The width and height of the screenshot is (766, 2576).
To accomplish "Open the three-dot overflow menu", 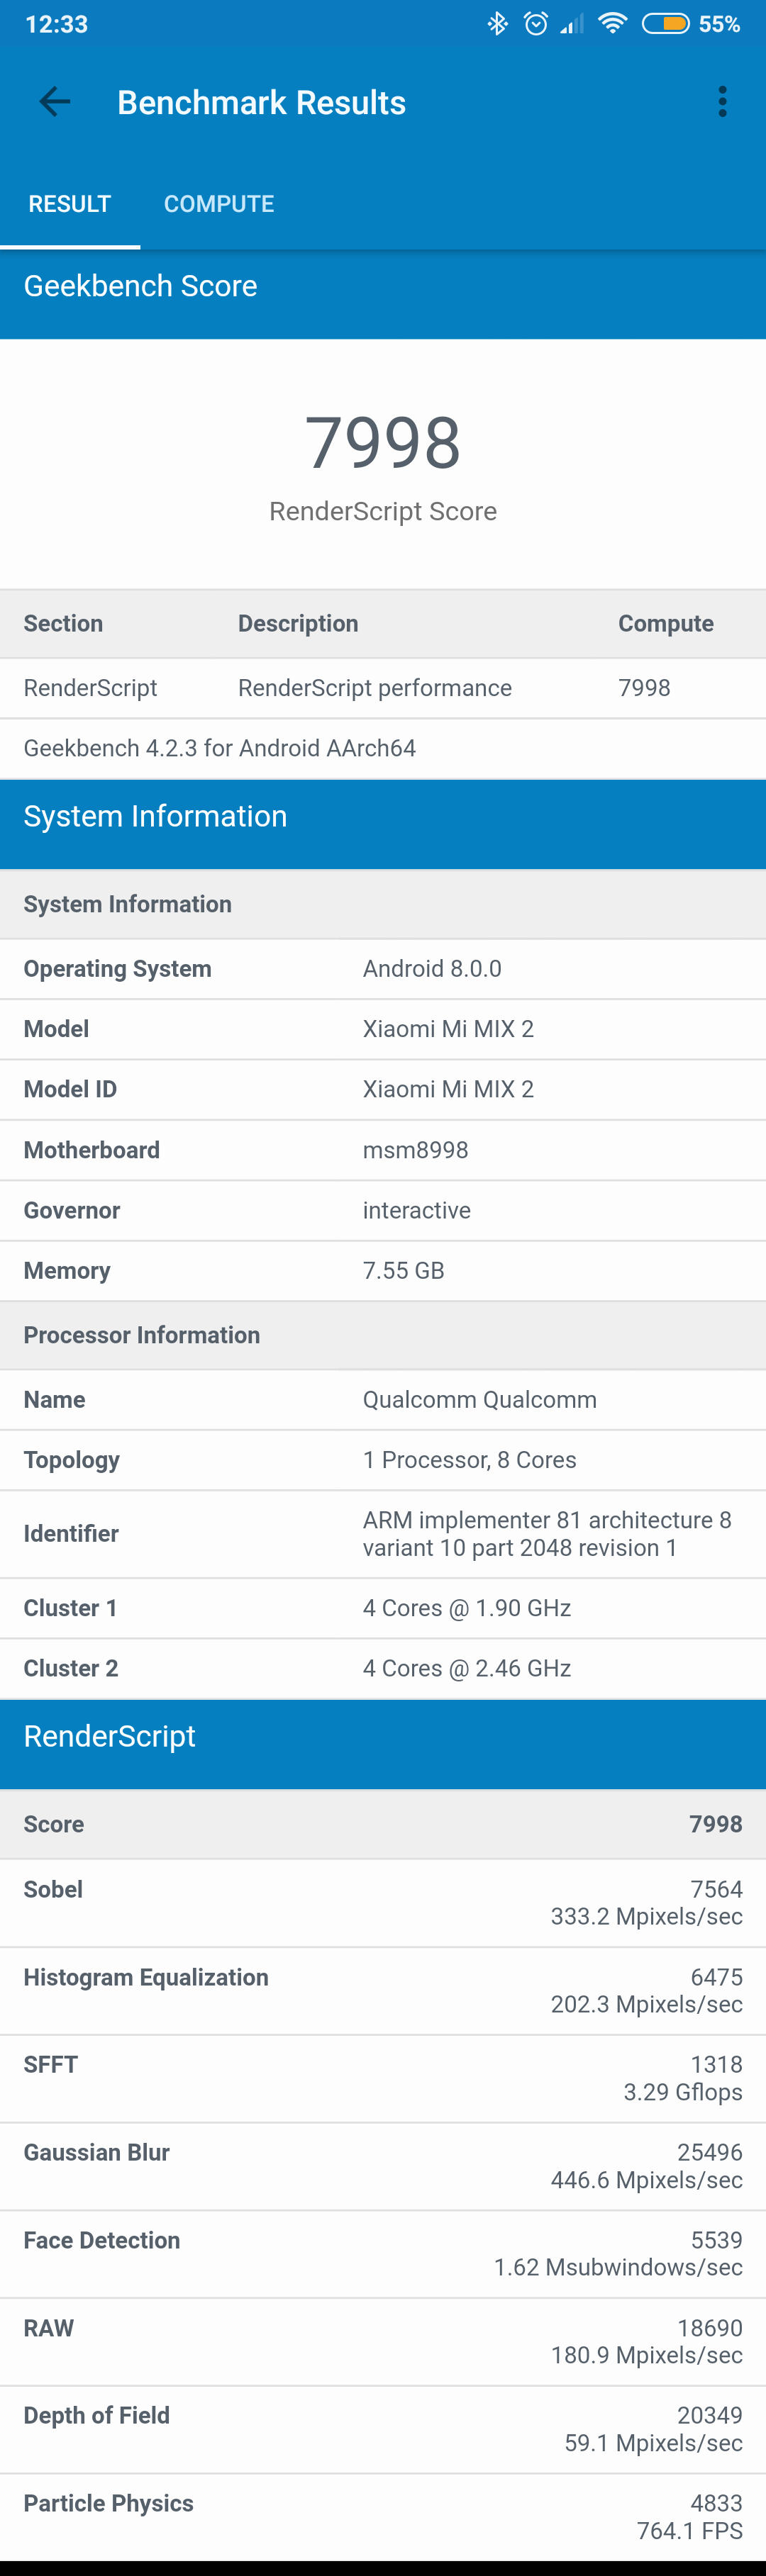I will (x=722, y=102).
